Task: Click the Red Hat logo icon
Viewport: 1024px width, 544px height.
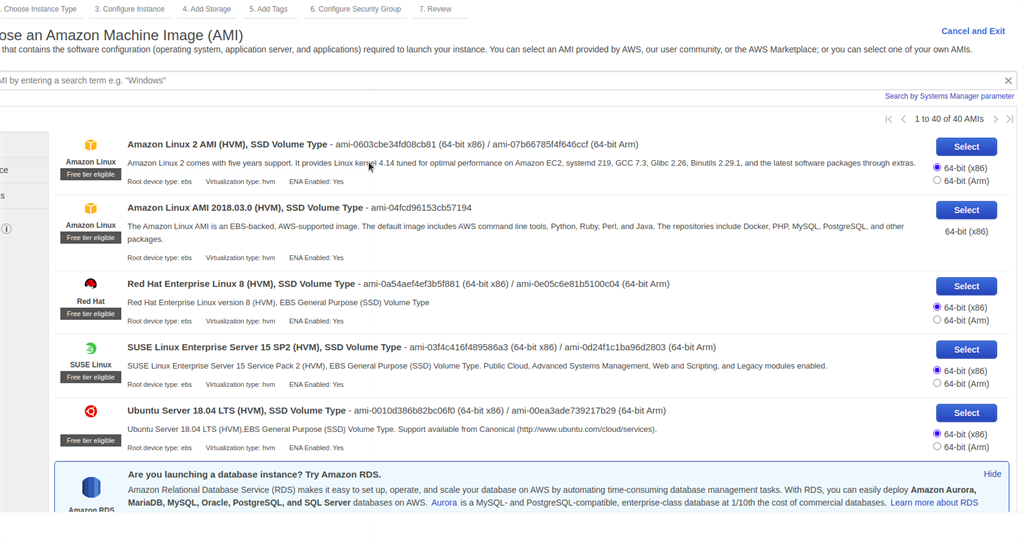Action: coord(91,284)
